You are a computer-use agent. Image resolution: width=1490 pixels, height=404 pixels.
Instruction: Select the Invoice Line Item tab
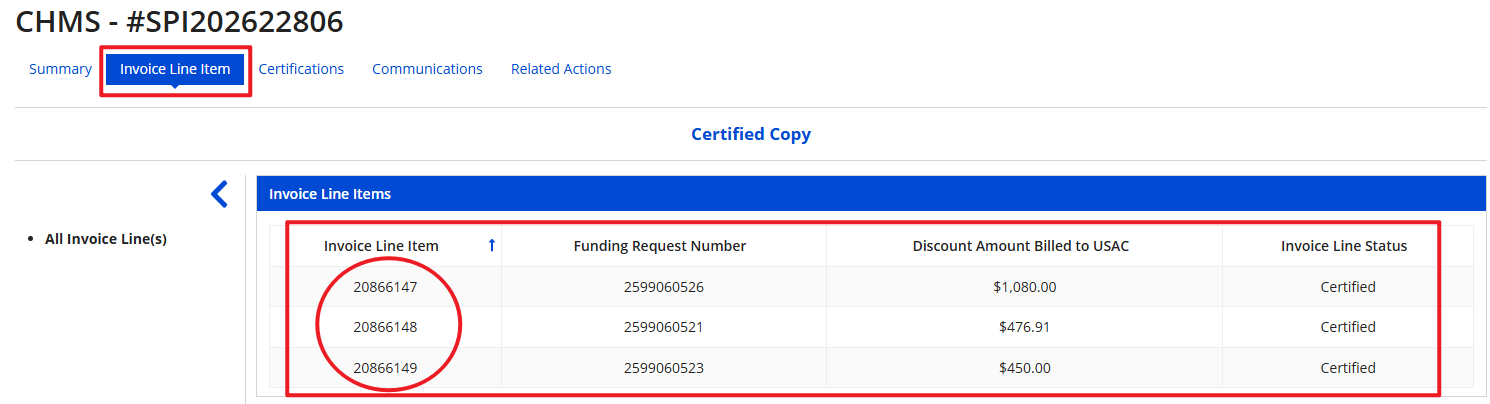point(175,69)
